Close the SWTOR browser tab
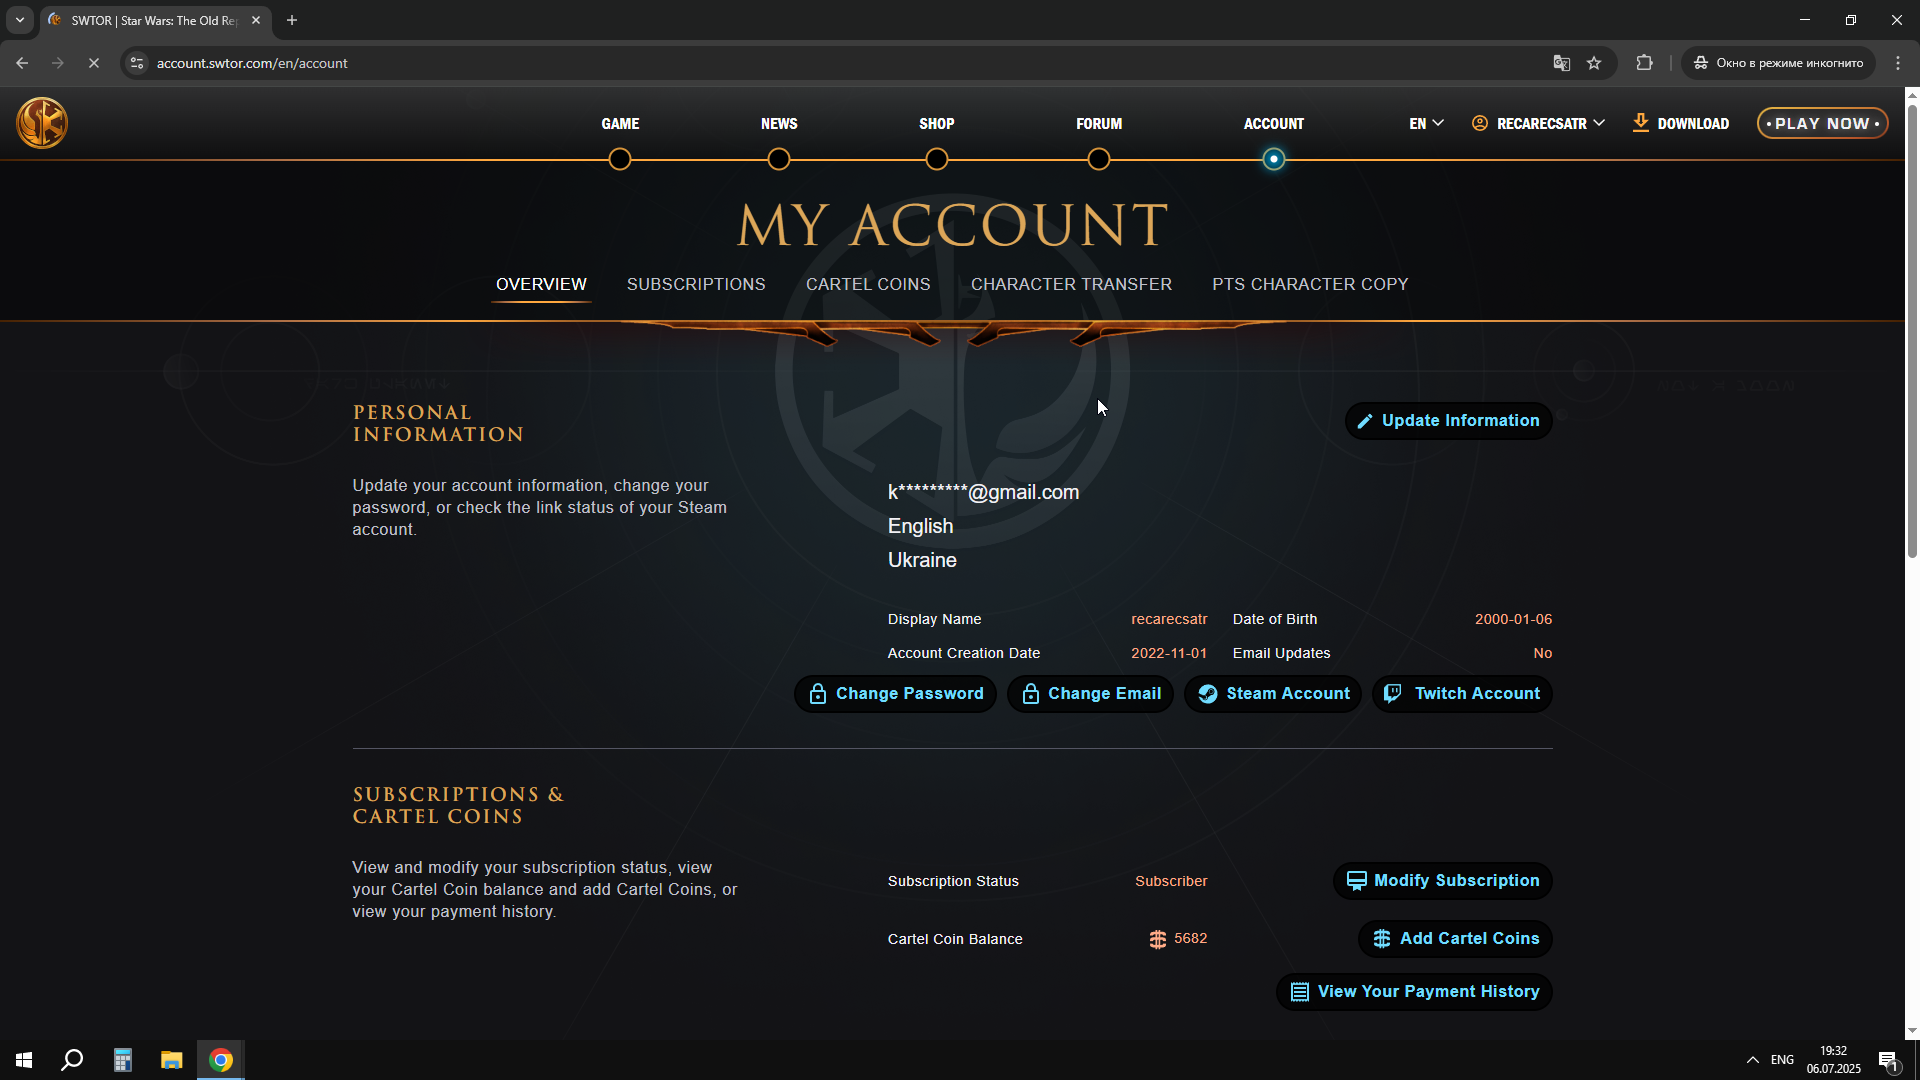Image resolution: width=1920 pixels, height=1080 pixels. click(256, 20)
